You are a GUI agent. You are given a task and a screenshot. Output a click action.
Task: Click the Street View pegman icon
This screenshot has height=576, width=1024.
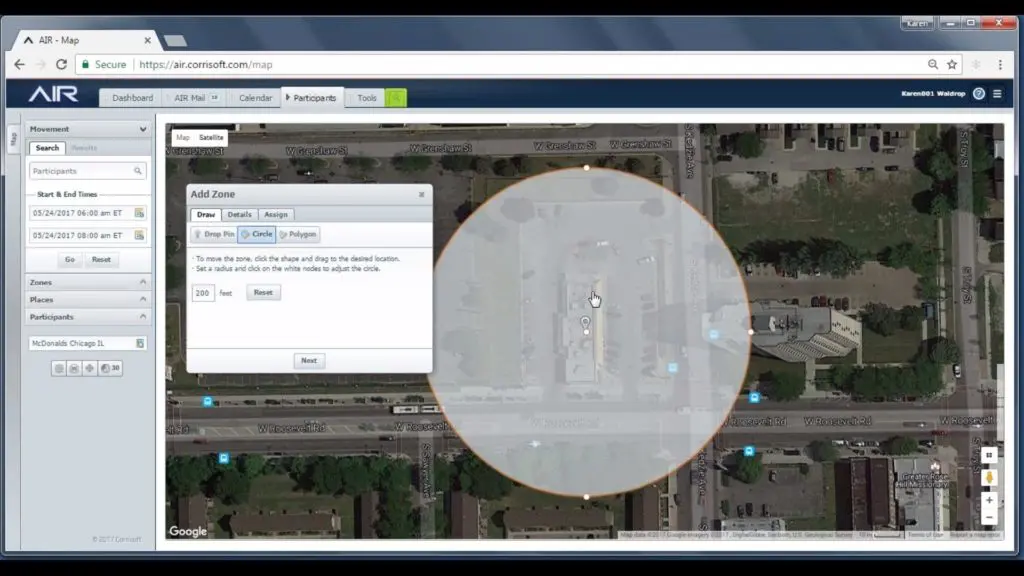[989, 478]
